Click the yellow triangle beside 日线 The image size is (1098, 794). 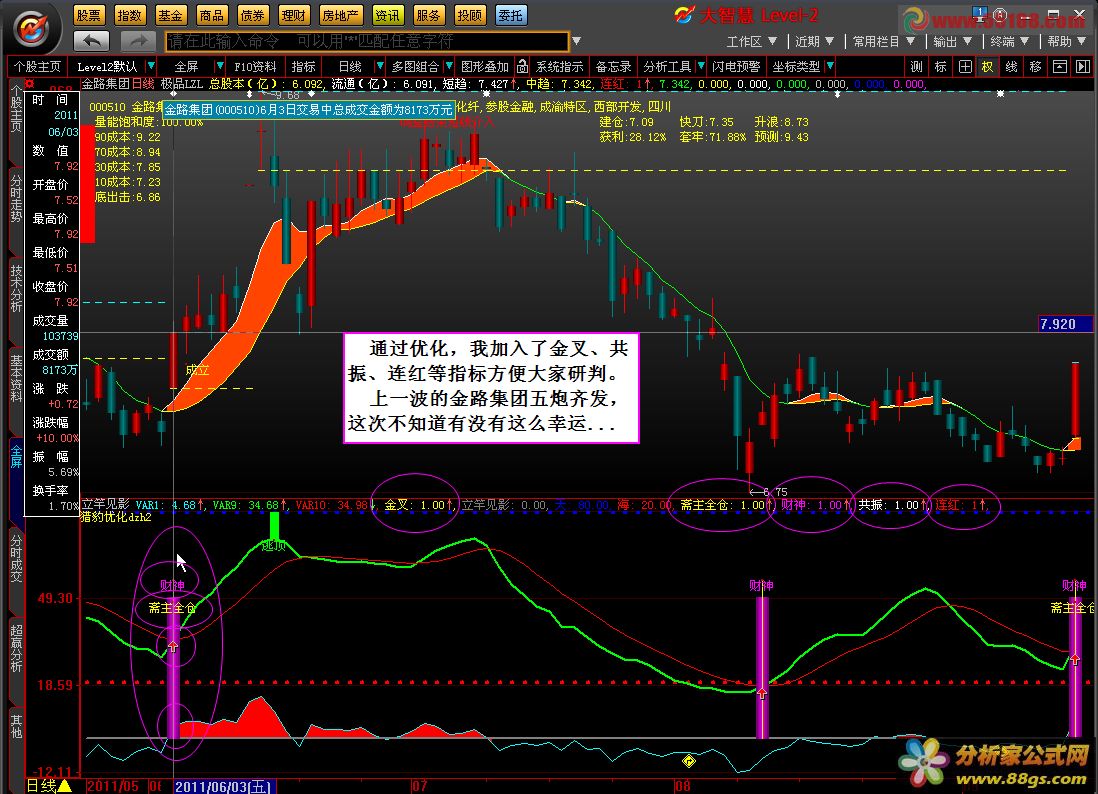65,786
